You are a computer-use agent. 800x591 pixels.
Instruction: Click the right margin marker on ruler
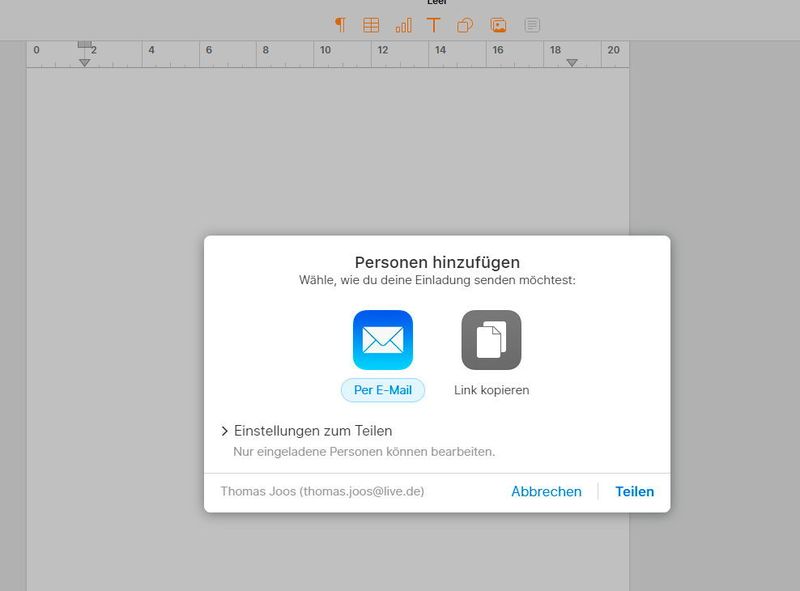point(572,63)
